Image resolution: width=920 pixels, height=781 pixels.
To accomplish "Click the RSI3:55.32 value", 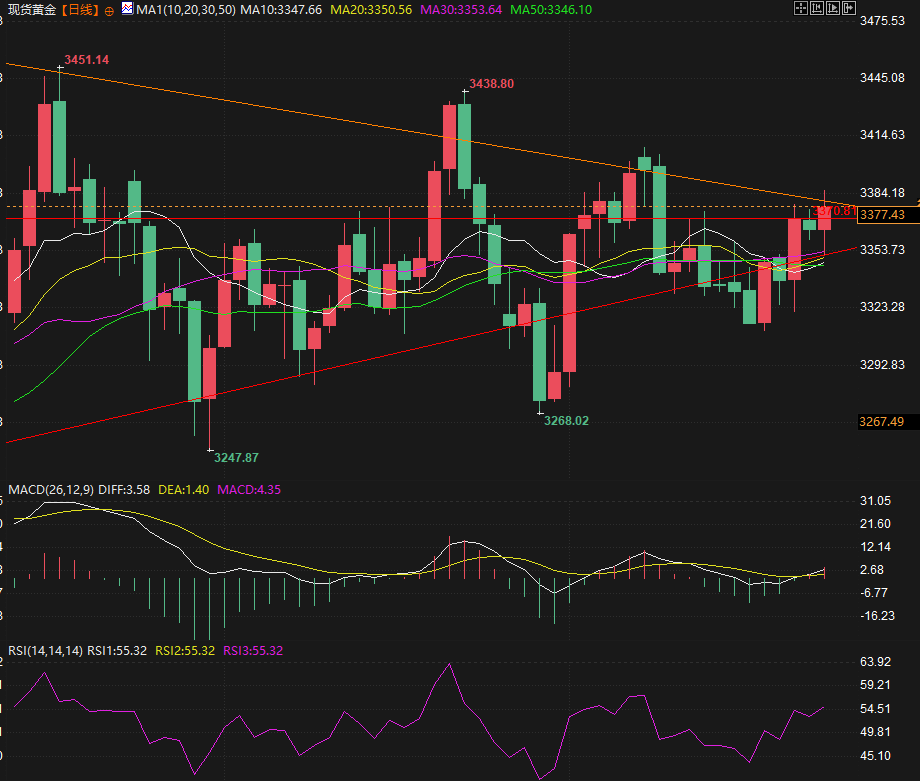I will pos(253,651).
